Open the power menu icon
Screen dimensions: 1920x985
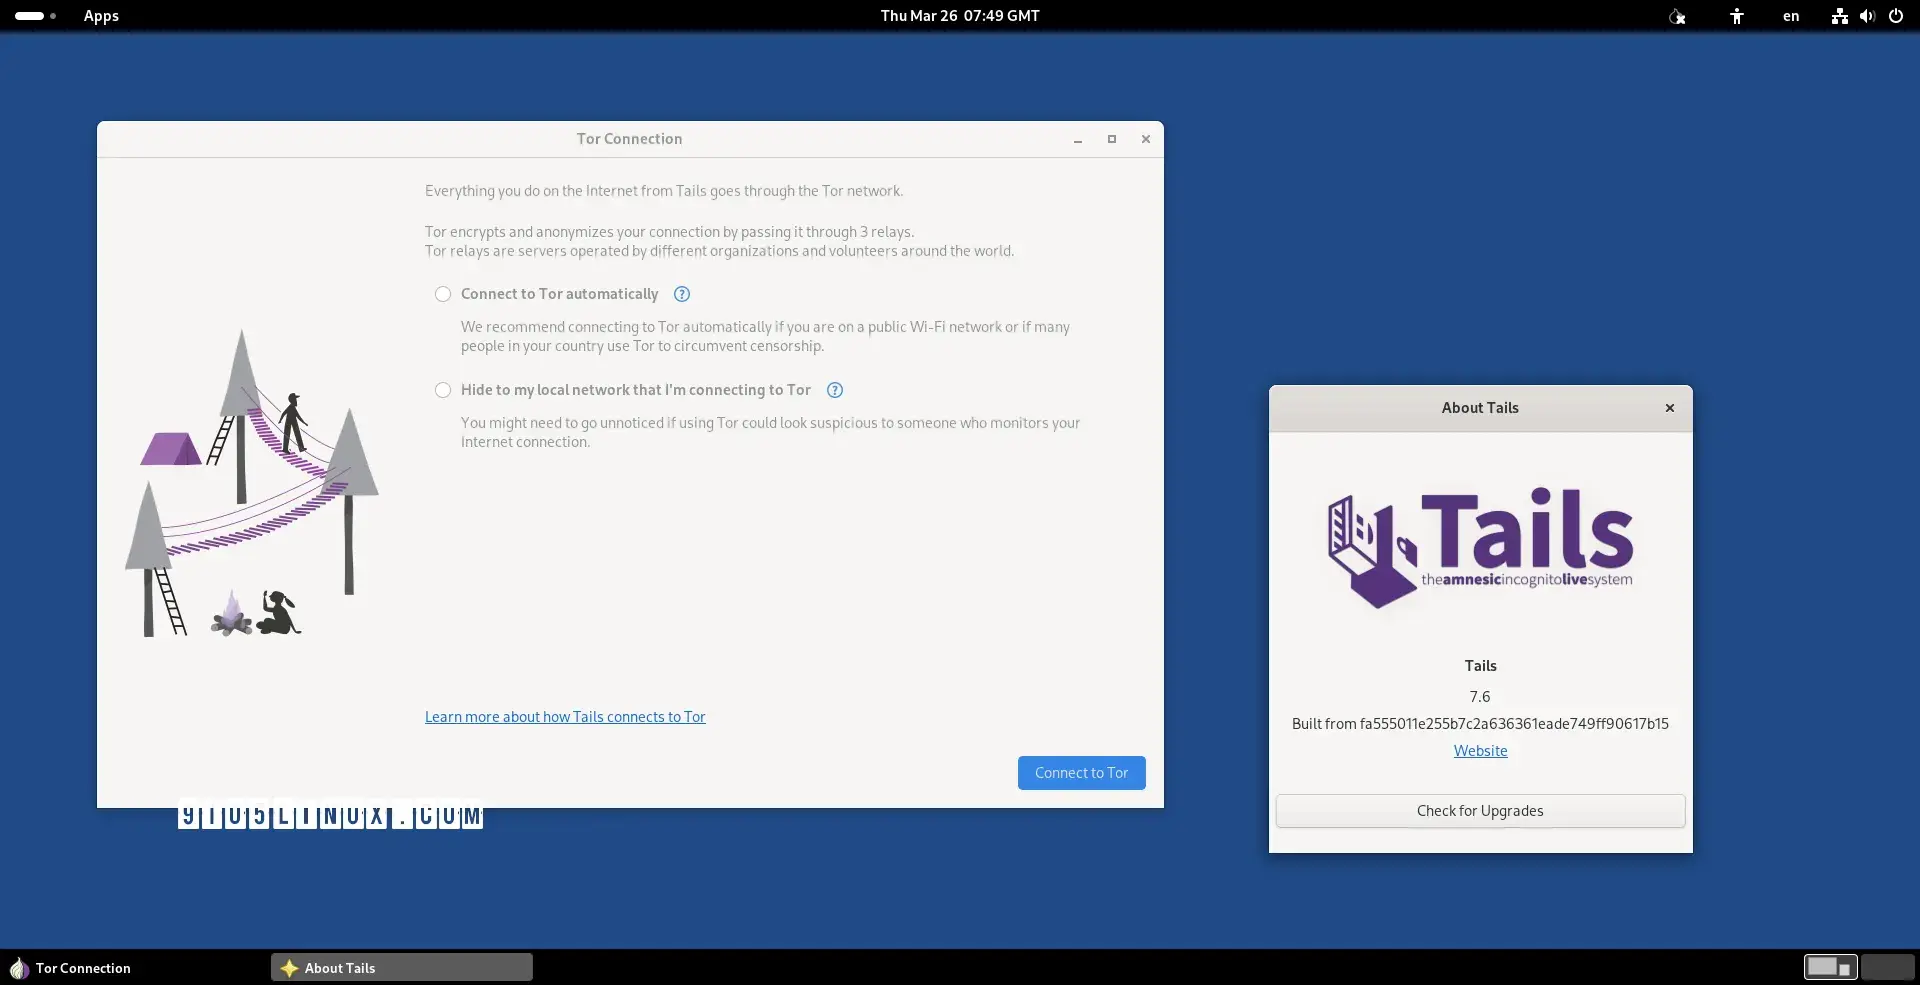tap(1896, 16)
